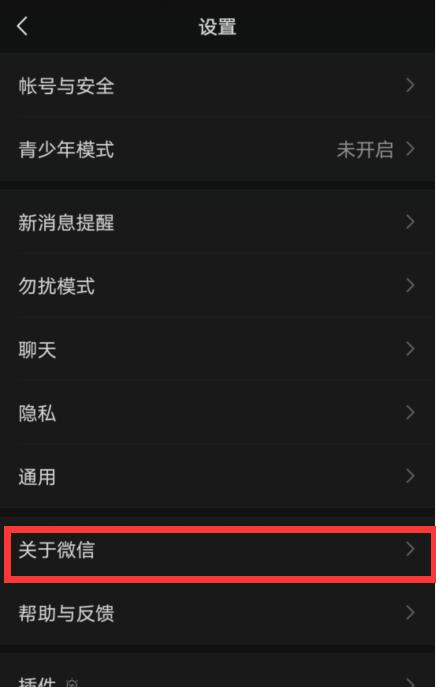Click the chevron beside 关于微信
The height and width of the screenshot is (687, 436).
(410, 549)
